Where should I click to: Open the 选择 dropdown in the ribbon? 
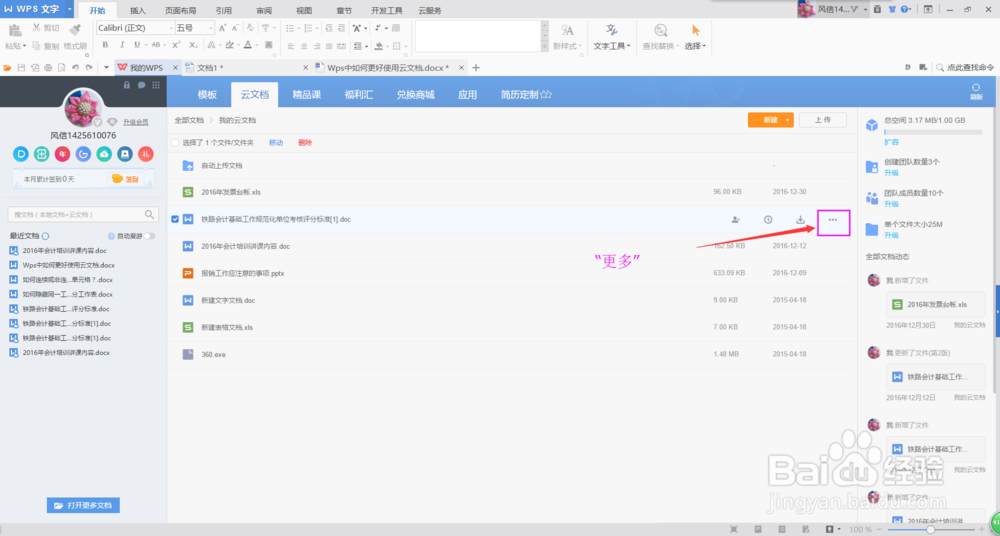tap(695, 46)
